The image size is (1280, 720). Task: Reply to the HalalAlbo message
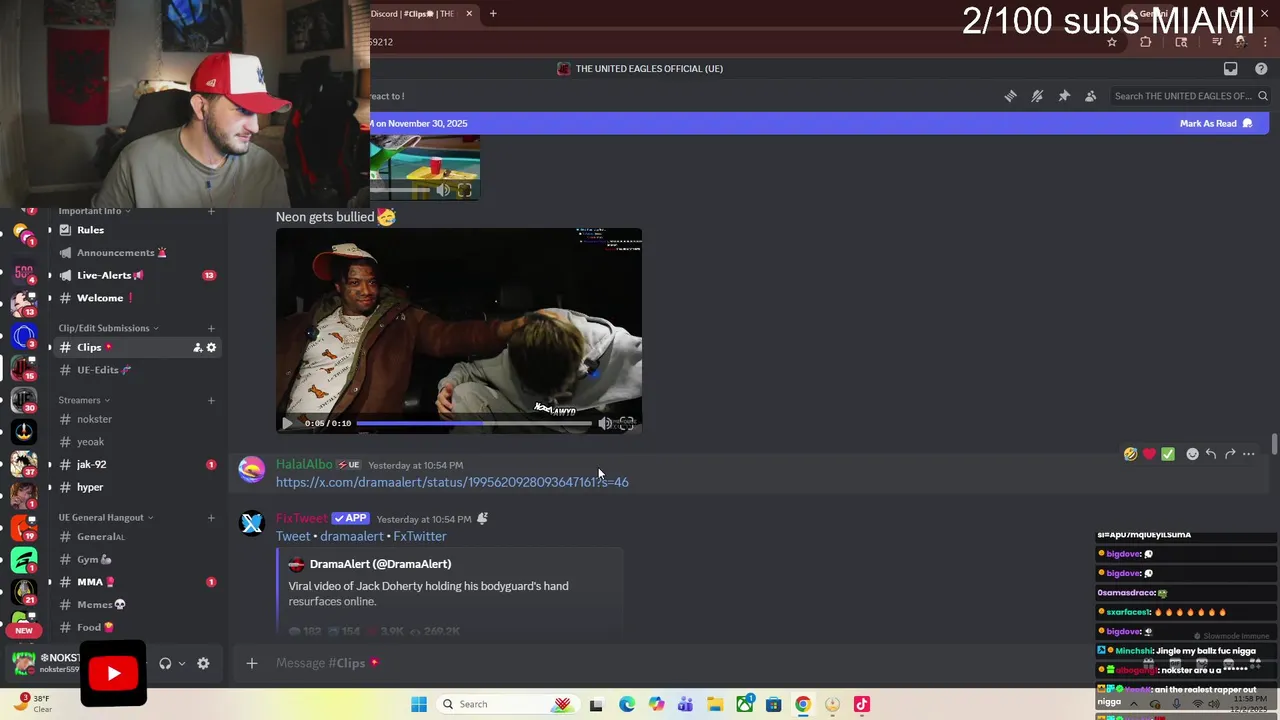tap(1211, 454)
